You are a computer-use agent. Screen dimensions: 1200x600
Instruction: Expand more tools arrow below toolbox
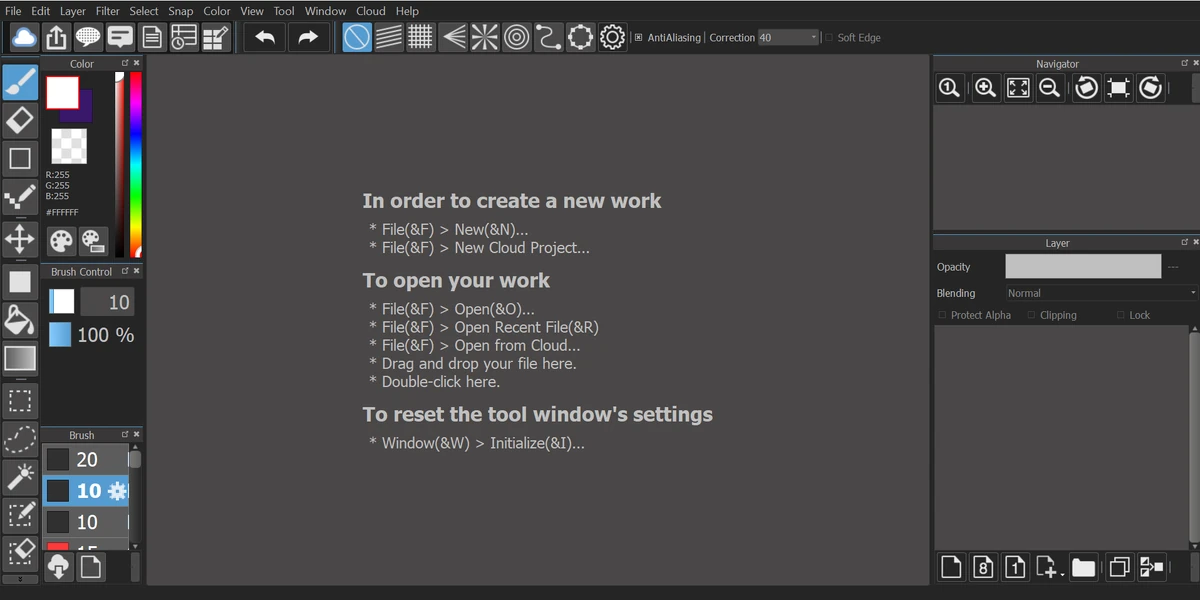coord(20,579)
